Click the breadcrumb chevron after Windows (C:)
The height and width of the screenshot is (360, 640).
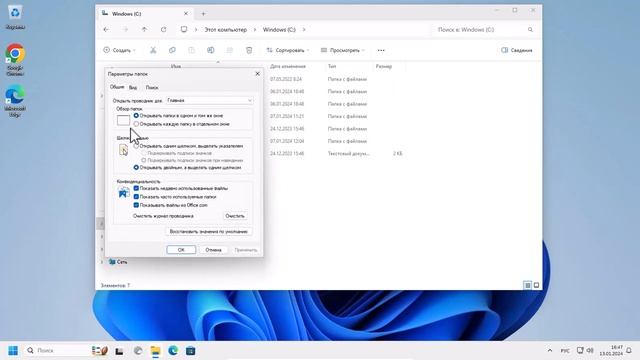pos(304,29)
